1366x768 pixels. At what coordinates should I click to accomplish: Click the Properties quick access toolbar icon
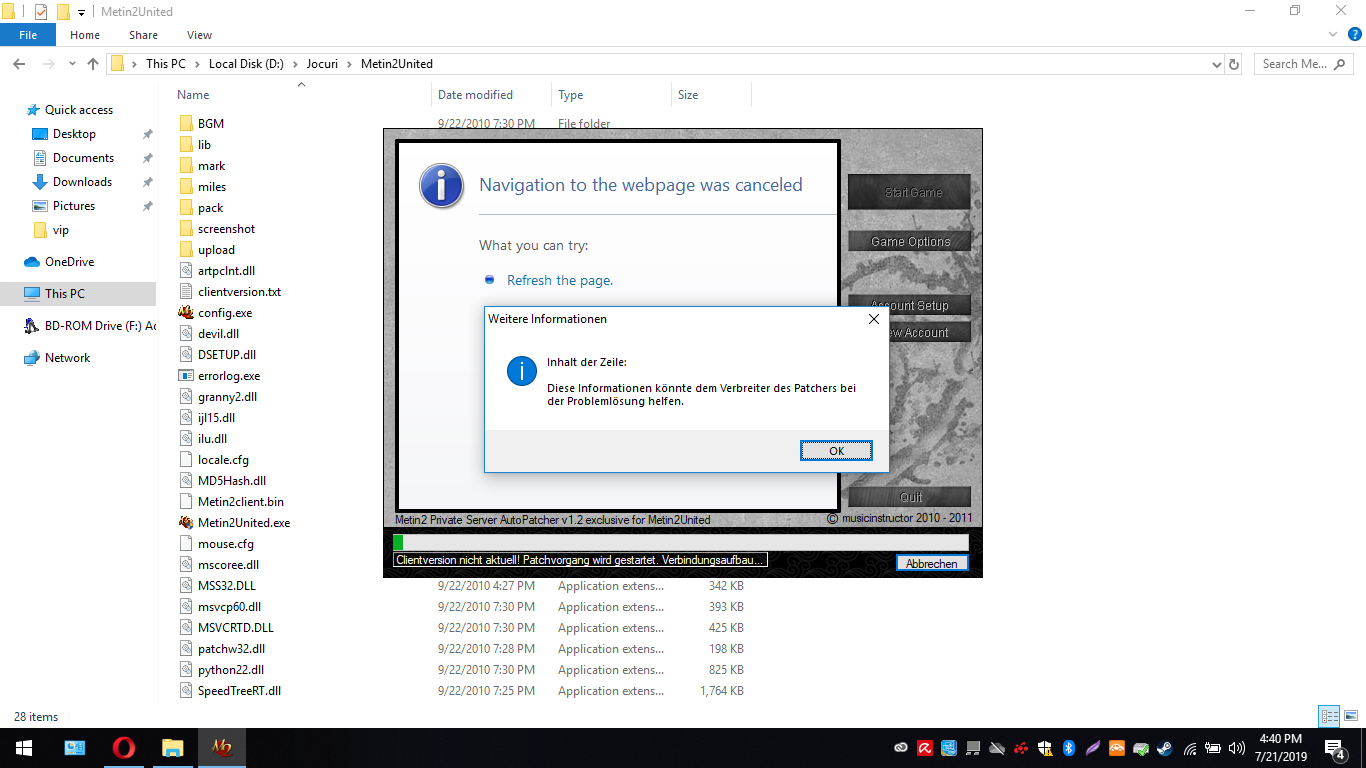(x=40, y=12)
